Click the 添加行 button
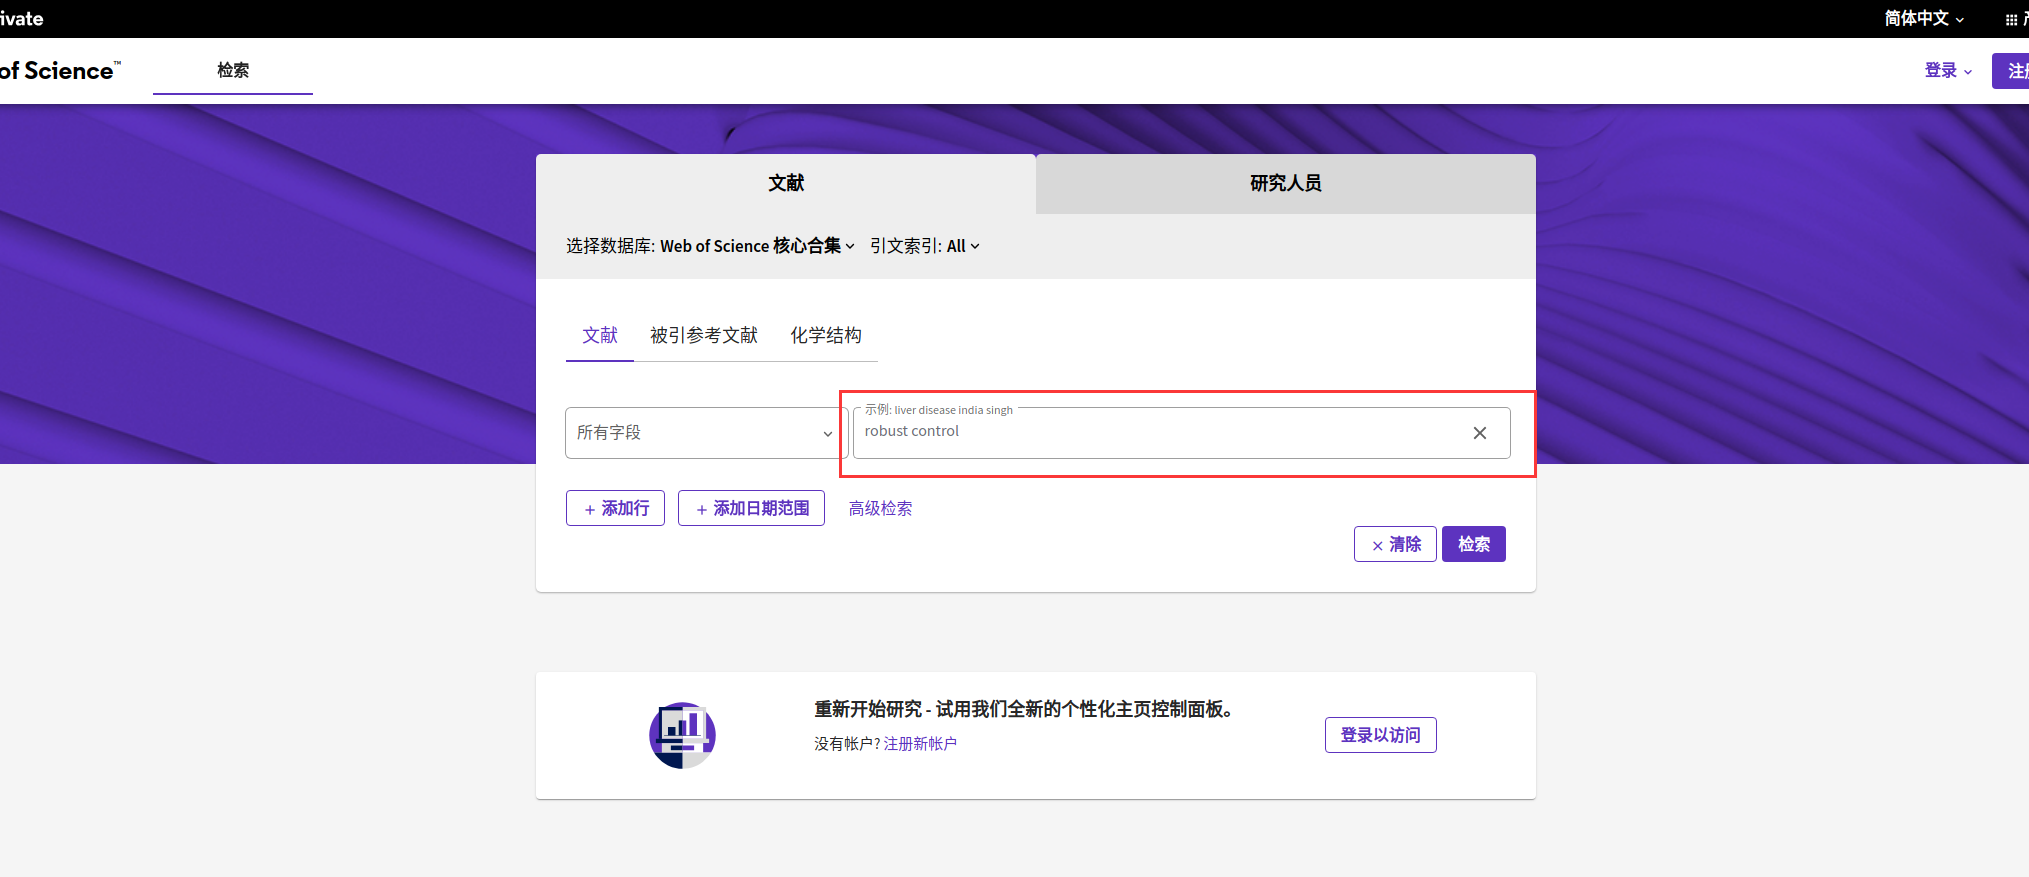The width and height of the screenshot is (2029, 877). (615, 508)
